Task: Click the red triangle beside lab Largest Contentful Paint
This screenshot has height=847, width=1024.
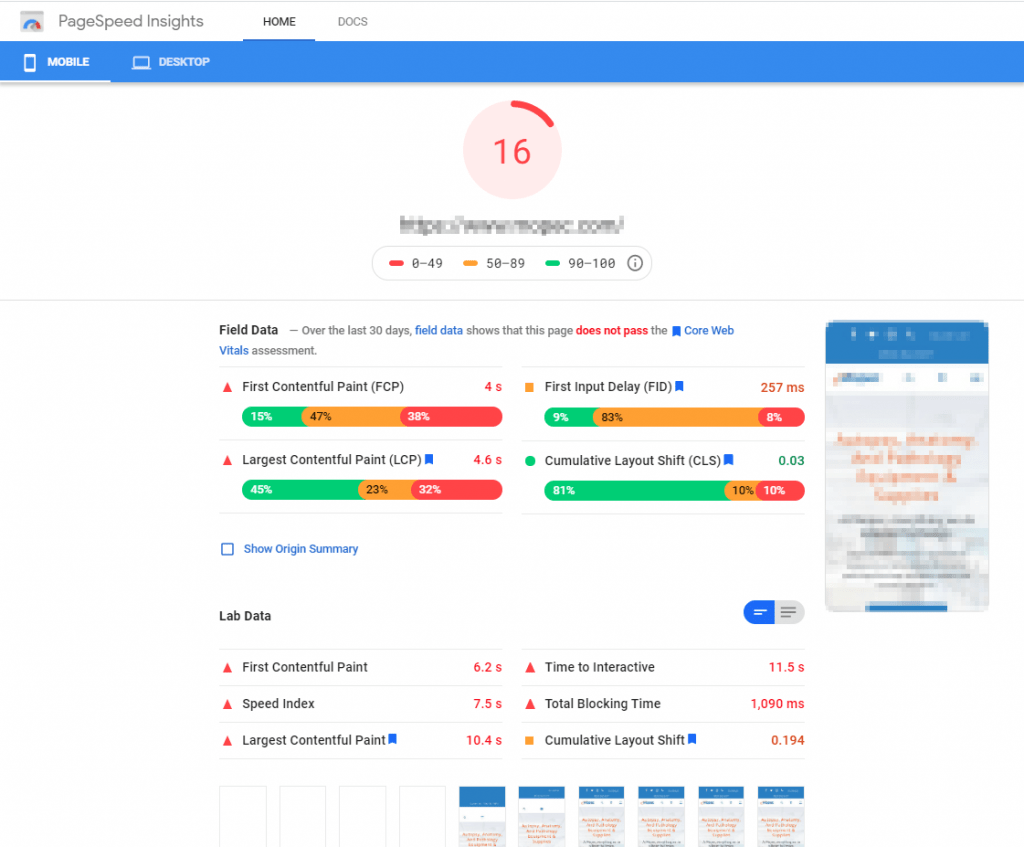Action: 227,741
